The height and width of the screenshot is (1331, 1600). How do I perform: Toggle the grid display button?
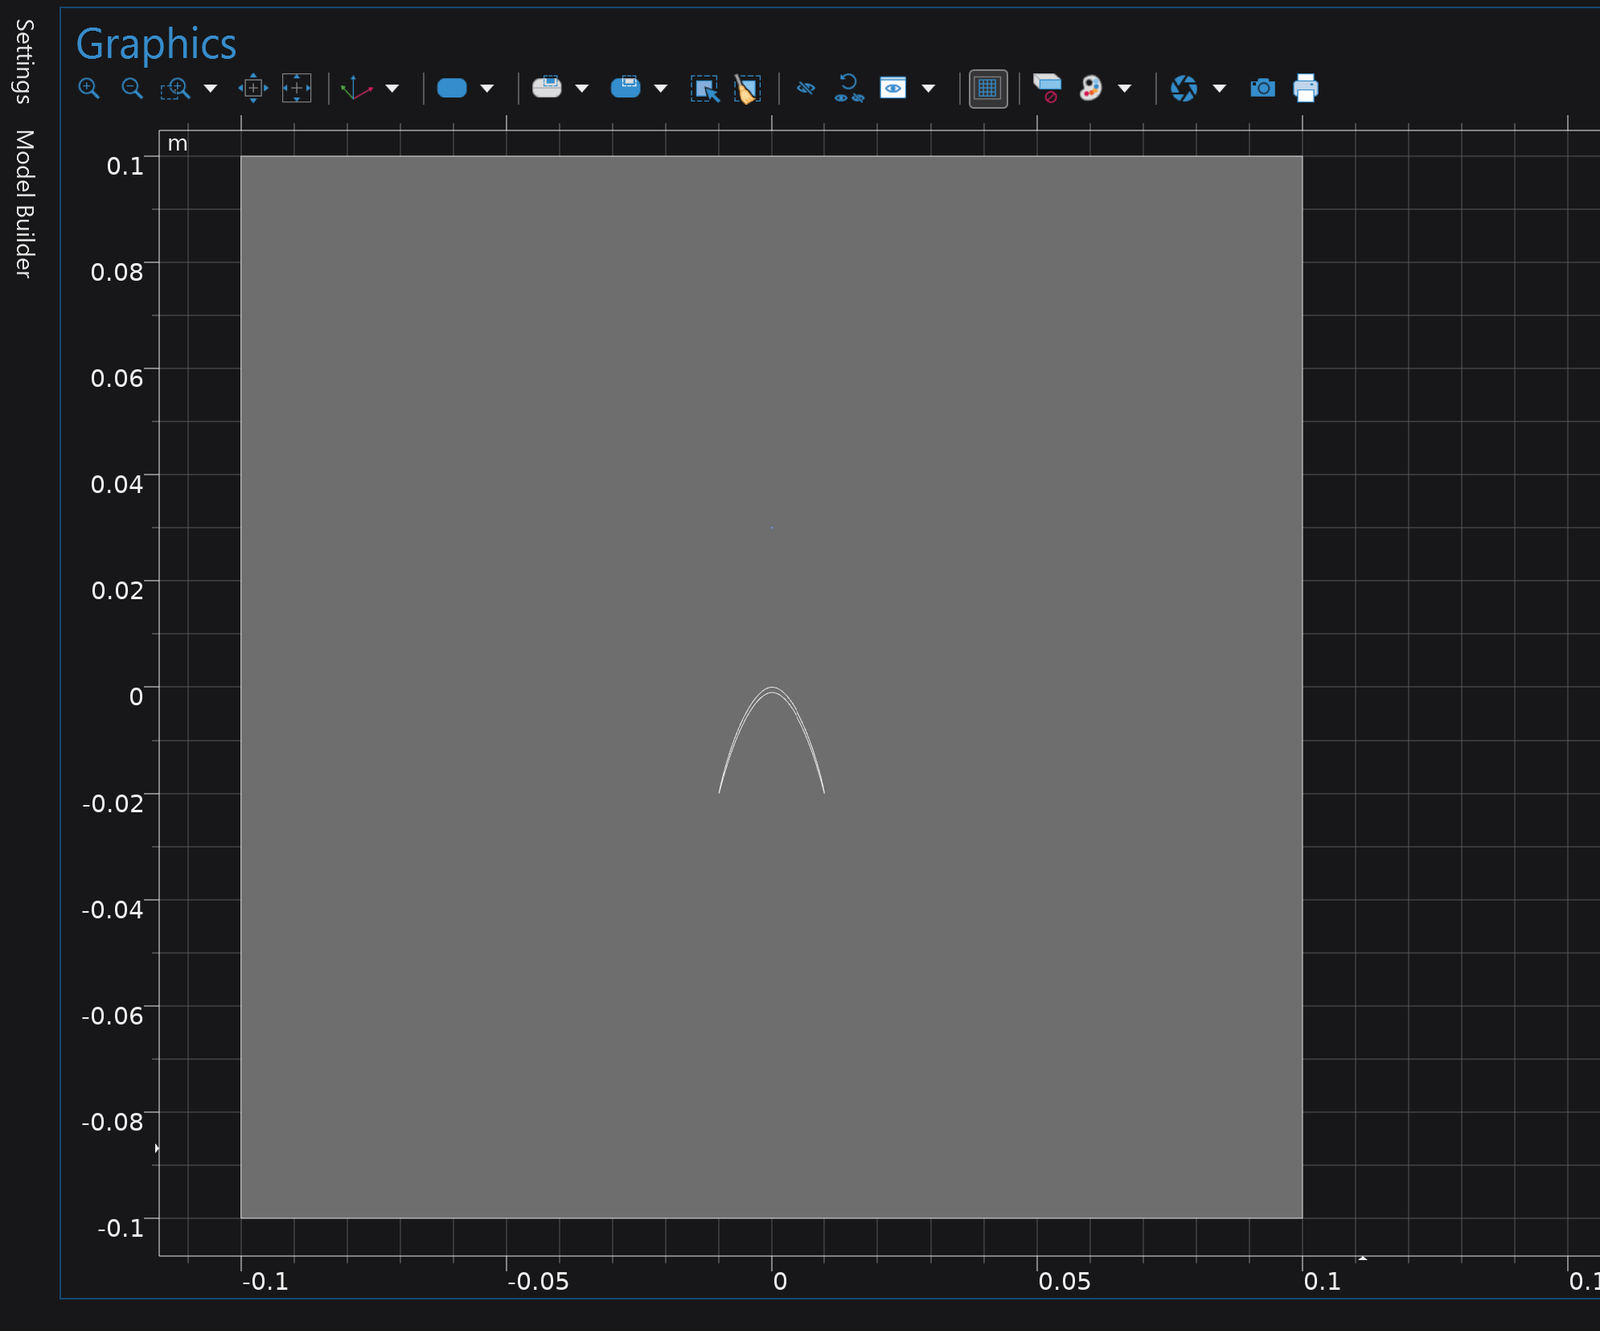coord(988,88)
